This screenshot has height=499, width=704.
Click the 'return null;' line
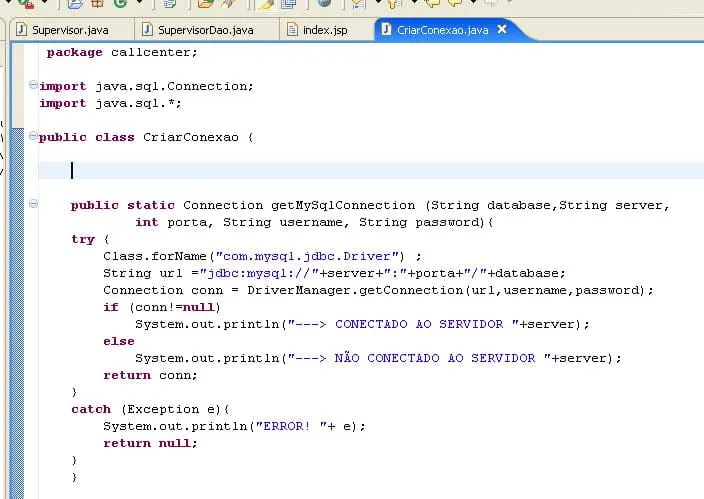(x=150, y=443)
